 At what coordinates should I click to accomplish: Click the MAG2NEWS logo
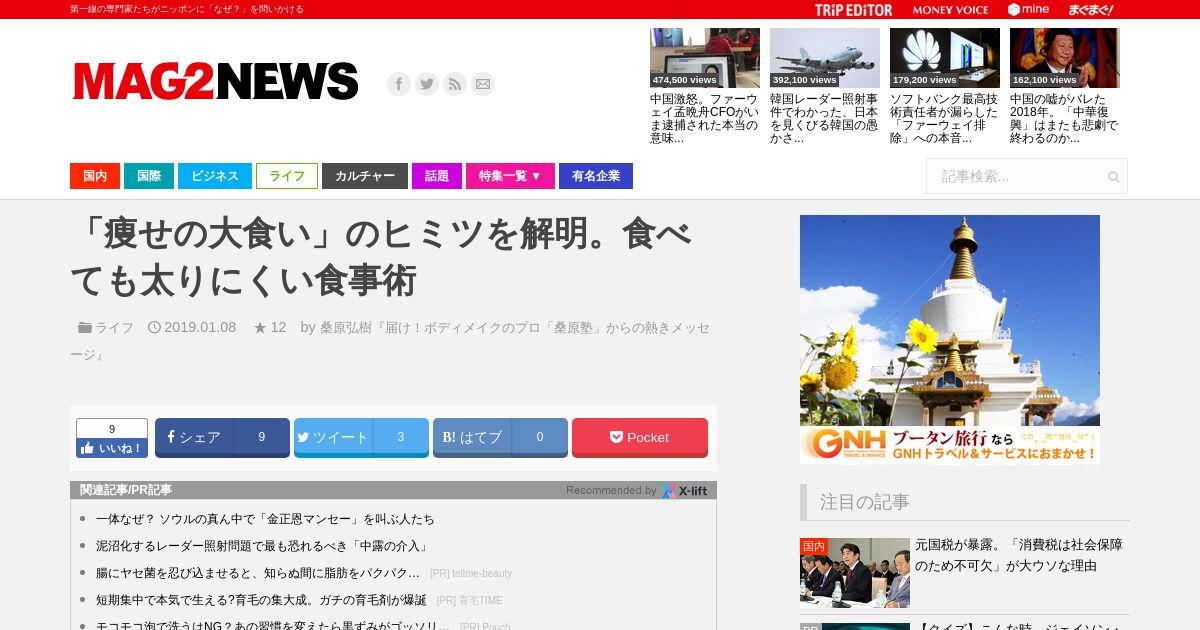click(215, 82)
